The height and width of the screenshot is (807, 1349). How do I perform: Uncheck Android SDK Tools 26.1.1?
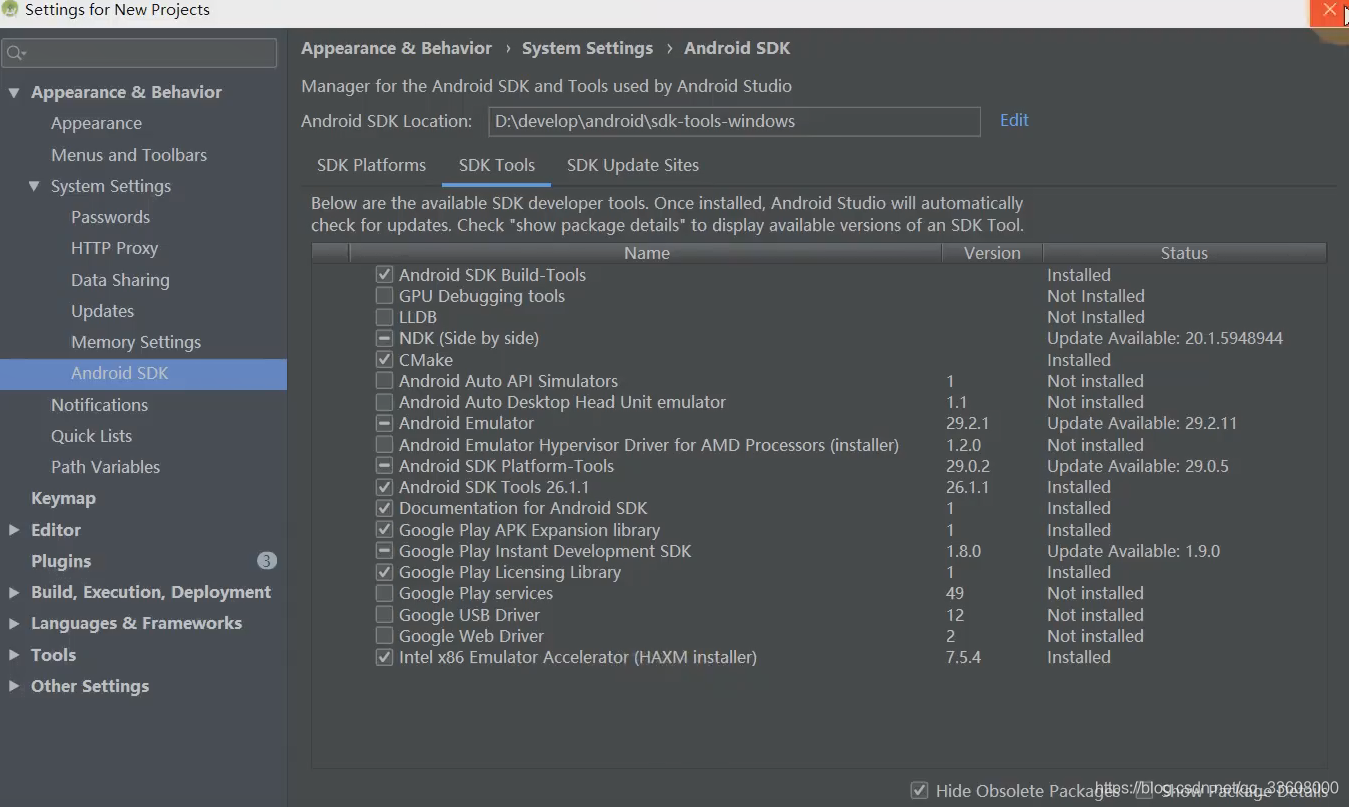pos(384,487)
